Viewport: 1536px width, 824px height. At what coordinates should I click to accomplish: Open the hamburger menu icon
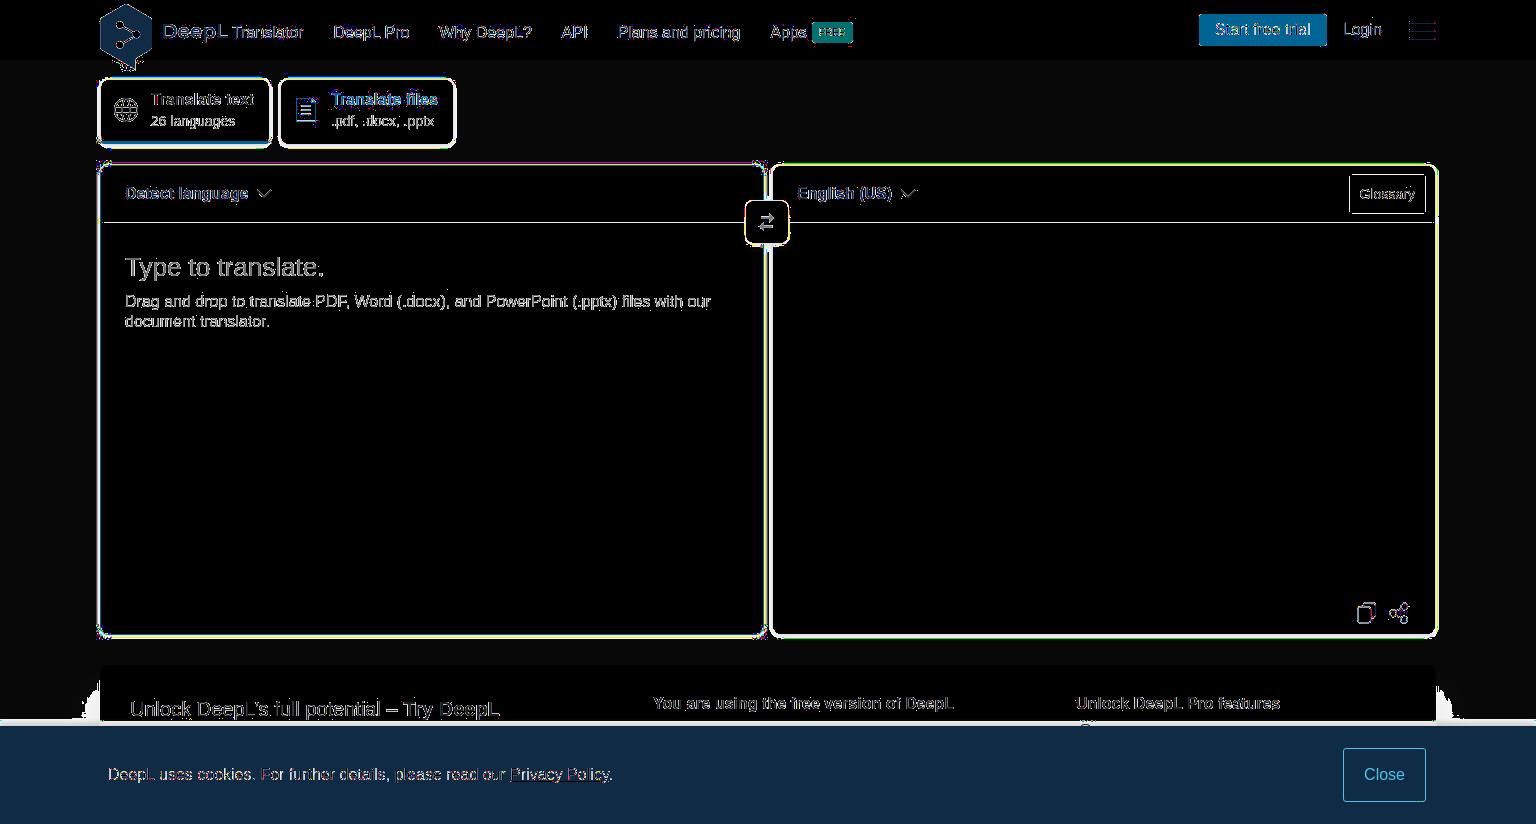point(1422,30)
